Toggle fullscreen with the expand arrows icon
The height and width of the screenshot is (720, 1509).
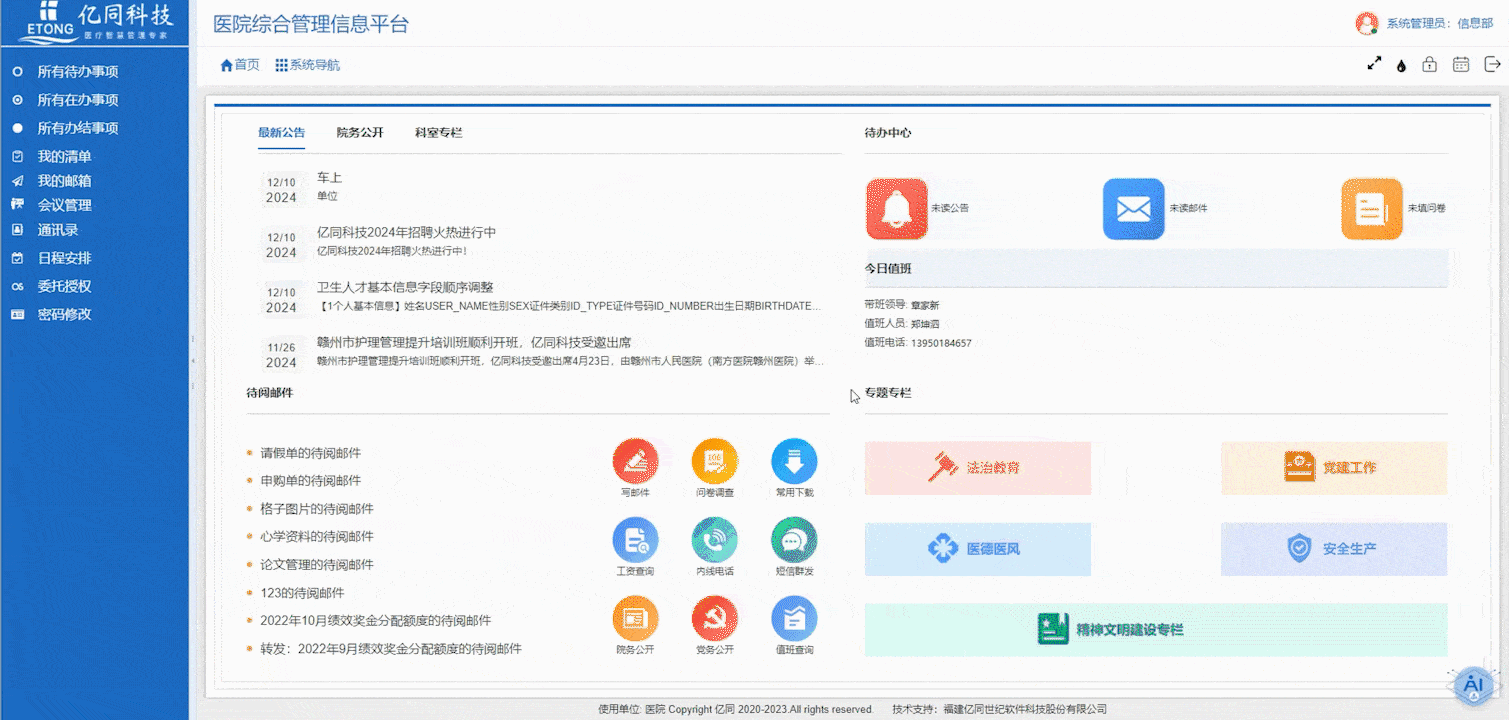tap(1374, 64)
